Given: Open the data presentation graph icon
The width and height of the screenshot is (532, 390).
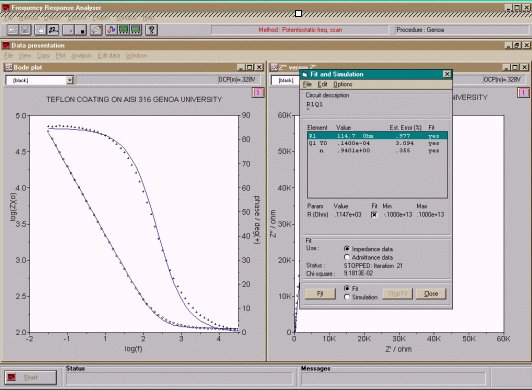Looking at the screenshot, I should pyautogui.click(x=111, y=30).
